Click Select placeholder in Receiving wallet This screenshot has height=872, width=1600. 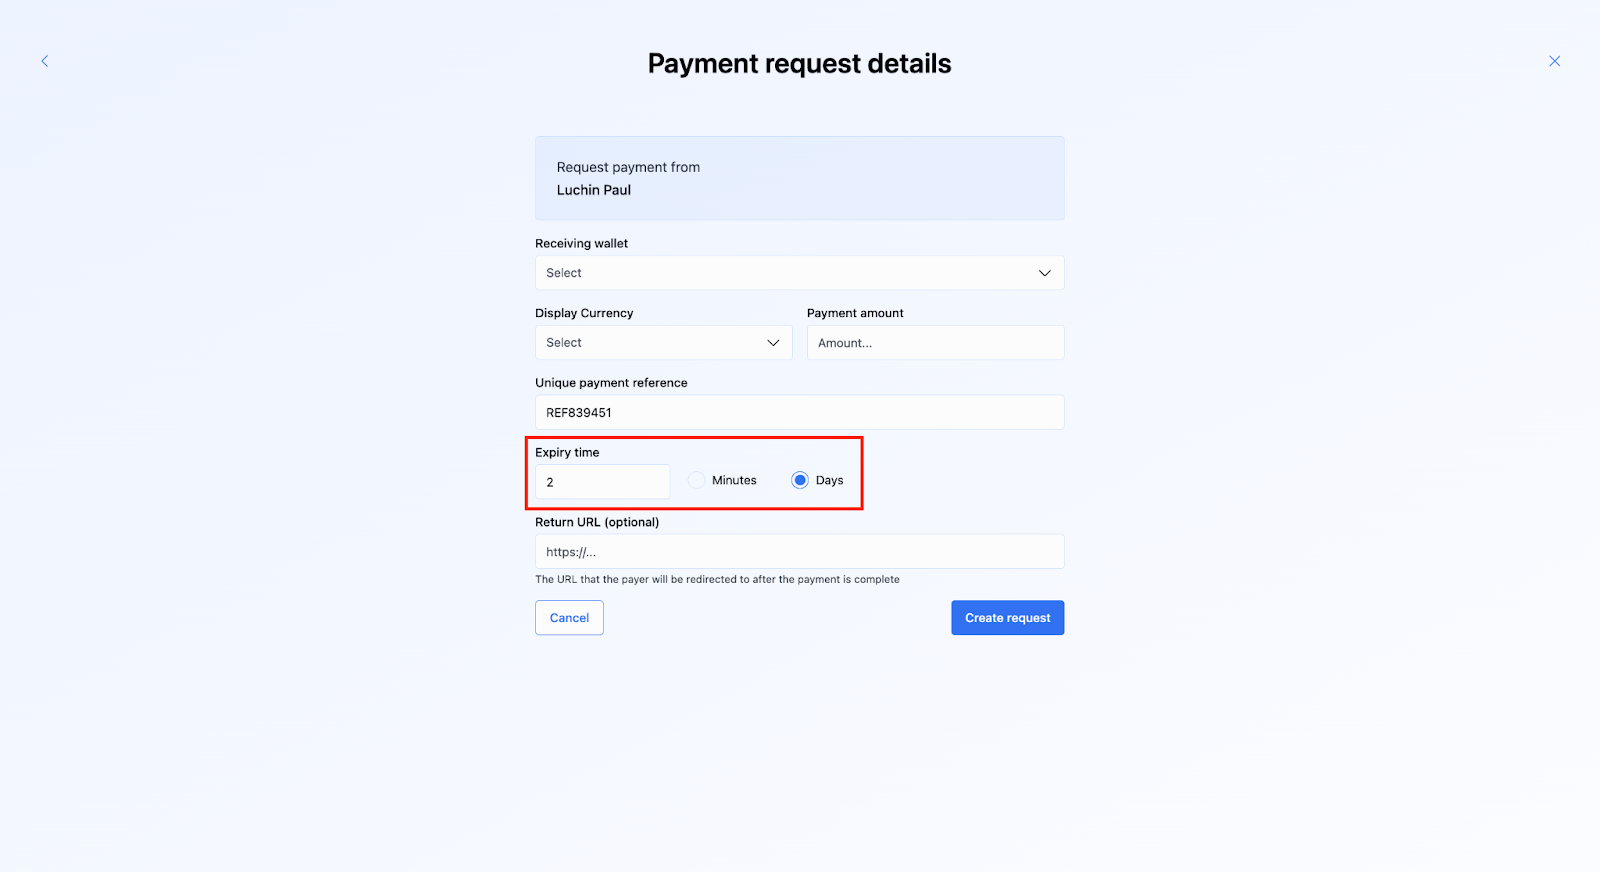pos(564,273)
